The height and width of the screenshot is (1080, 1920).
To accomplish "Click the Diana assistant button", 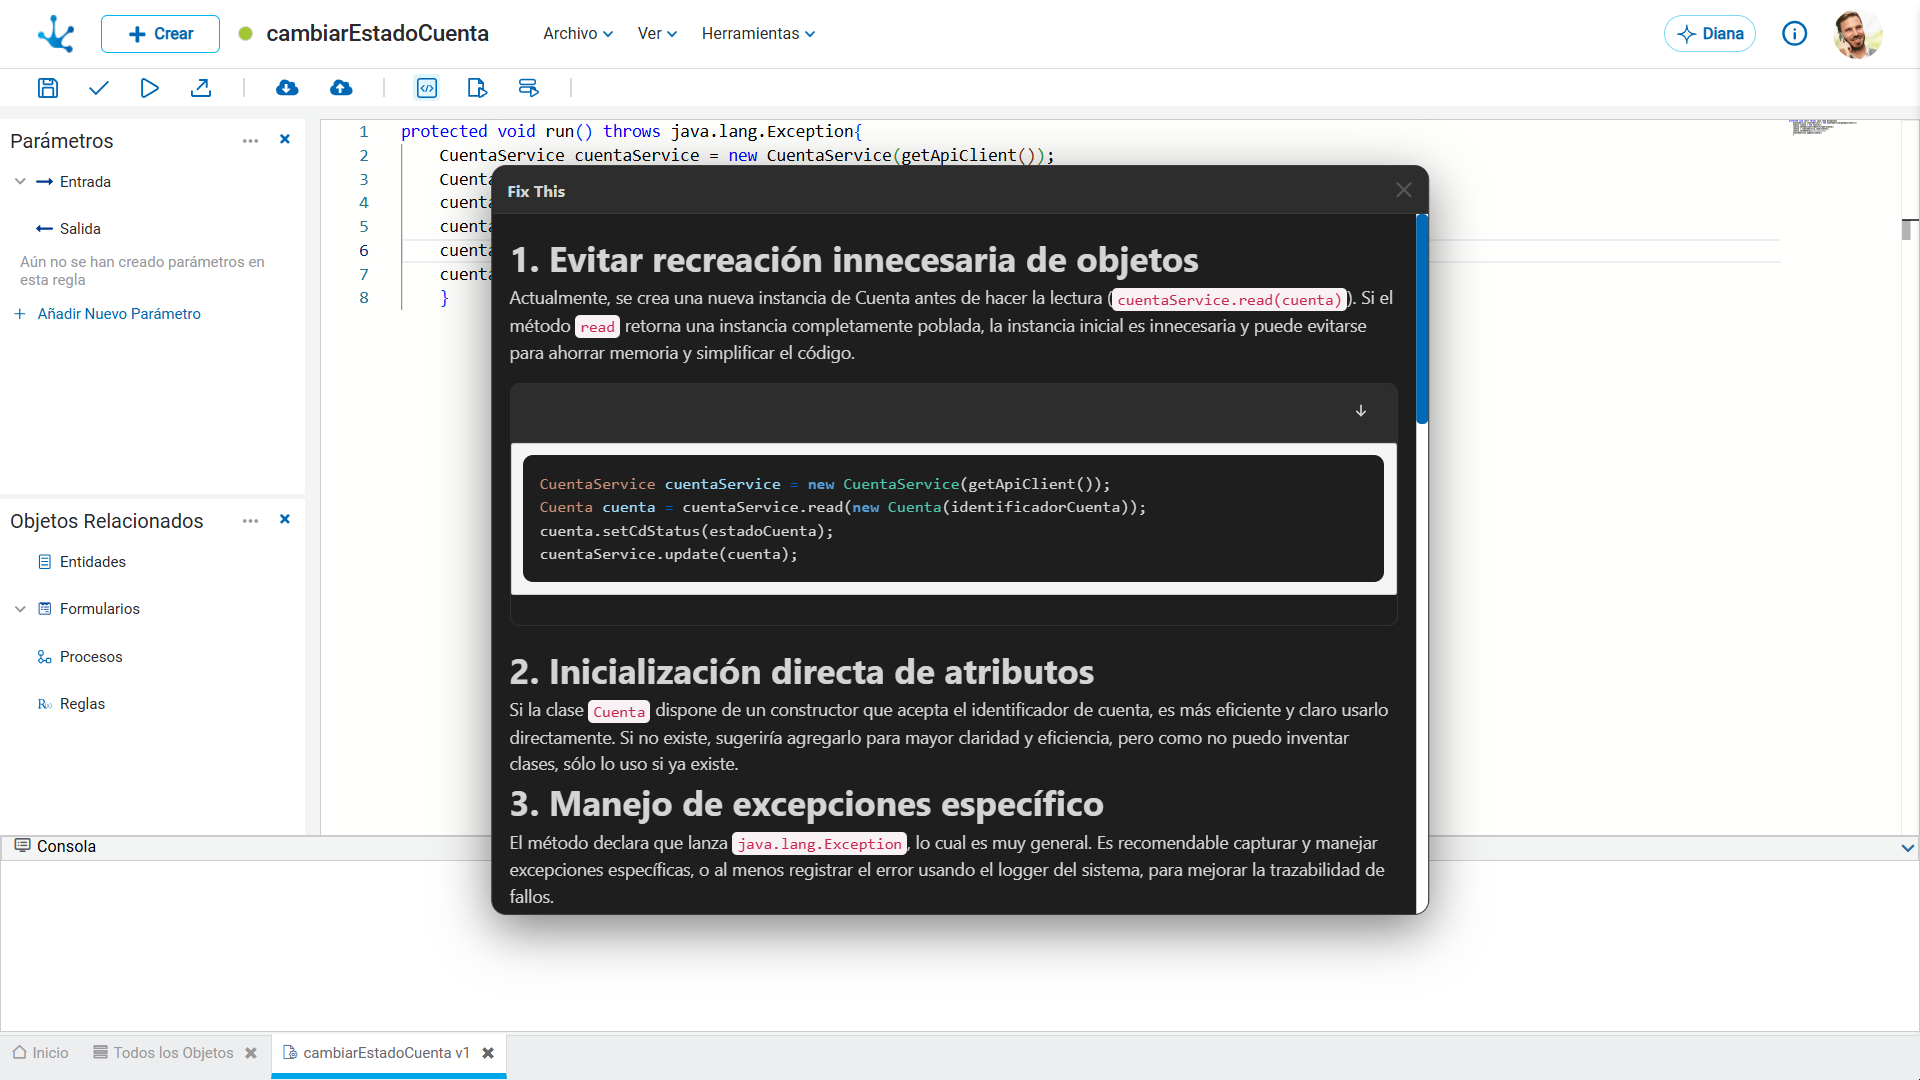I will 1710,33.
